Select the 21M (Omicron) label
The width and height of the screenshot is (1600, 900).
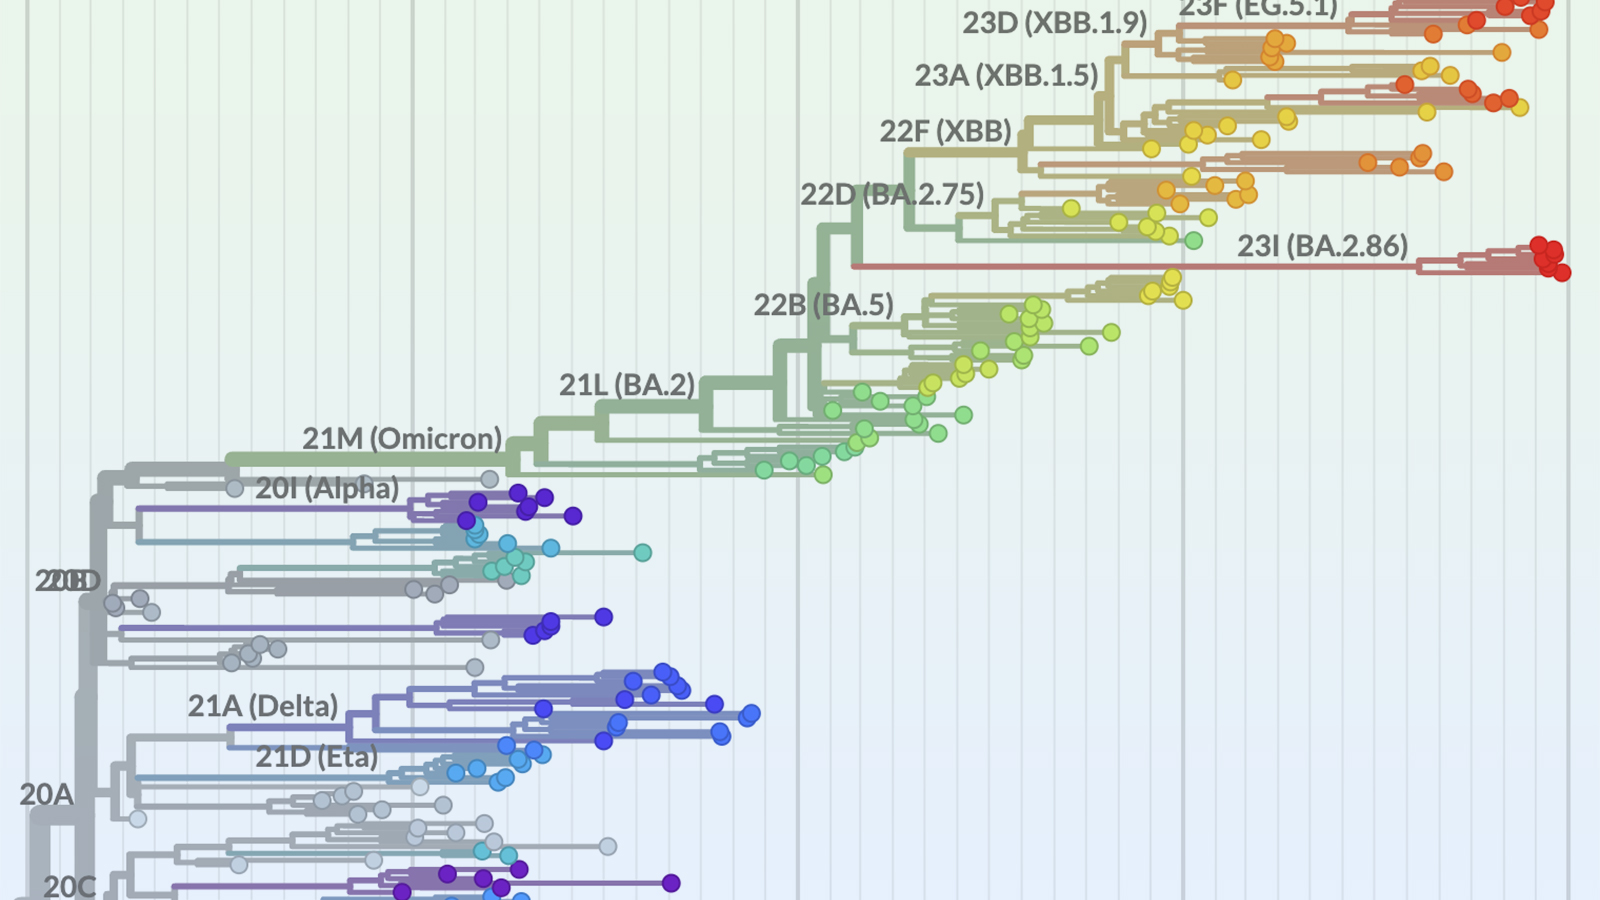coord(402,438)
